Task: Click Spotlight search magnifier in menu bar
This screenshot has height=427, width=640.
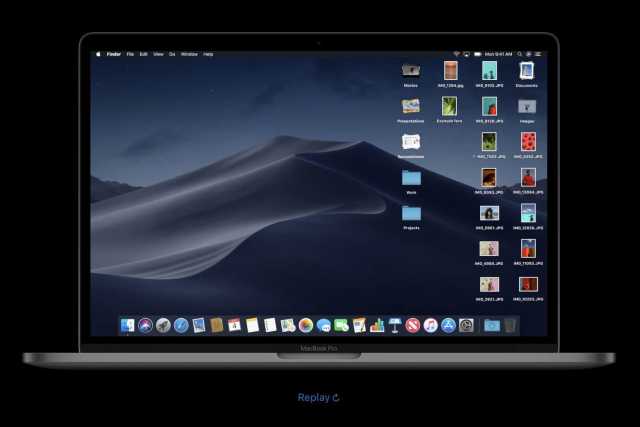Action: [519, 54]
